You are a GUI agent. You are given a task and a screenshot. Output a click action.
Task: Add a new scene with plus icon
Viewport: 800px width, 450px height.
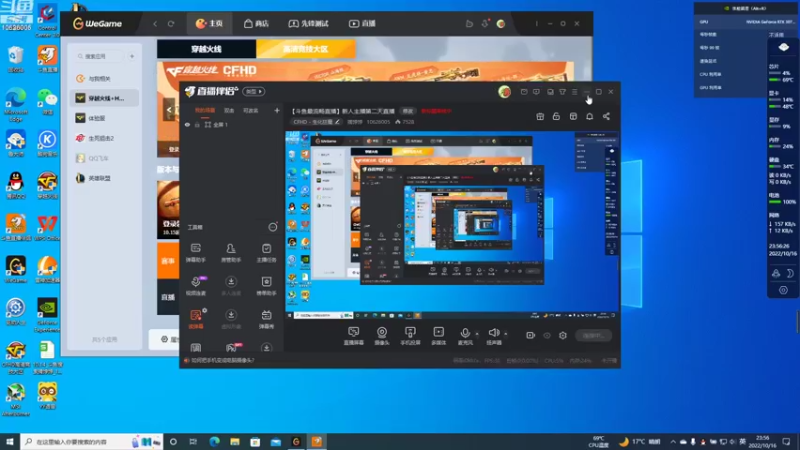coord(277,110)
